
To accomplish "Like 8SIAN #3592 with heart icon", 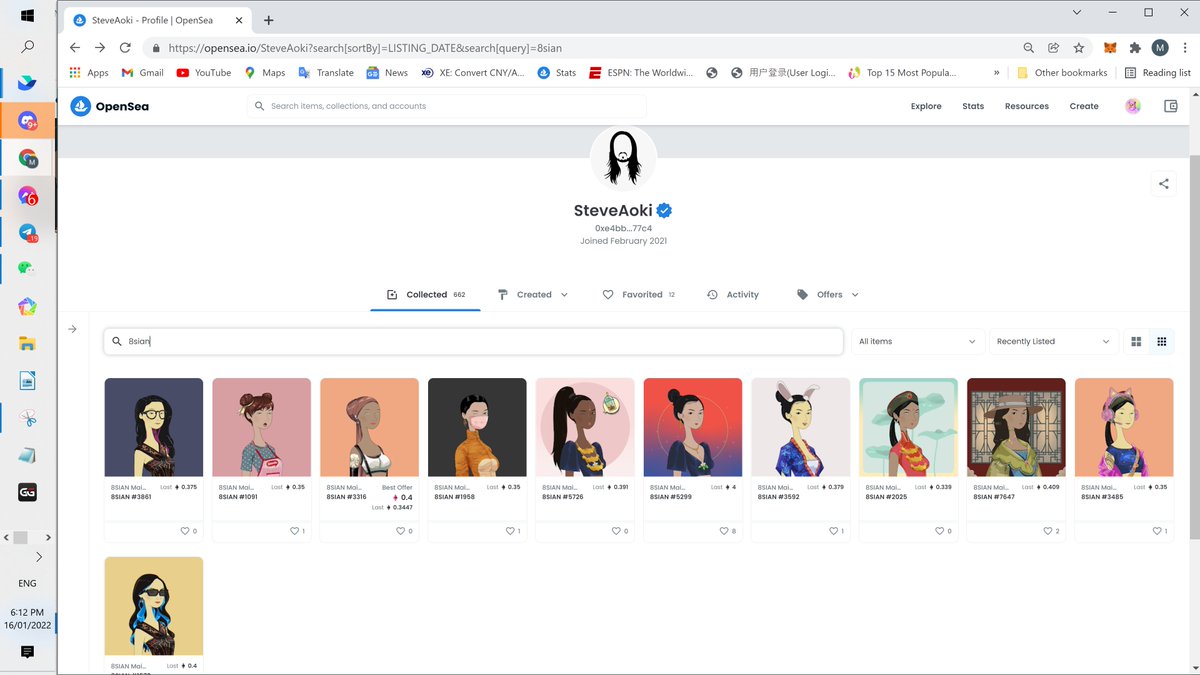I will point(833,531).
